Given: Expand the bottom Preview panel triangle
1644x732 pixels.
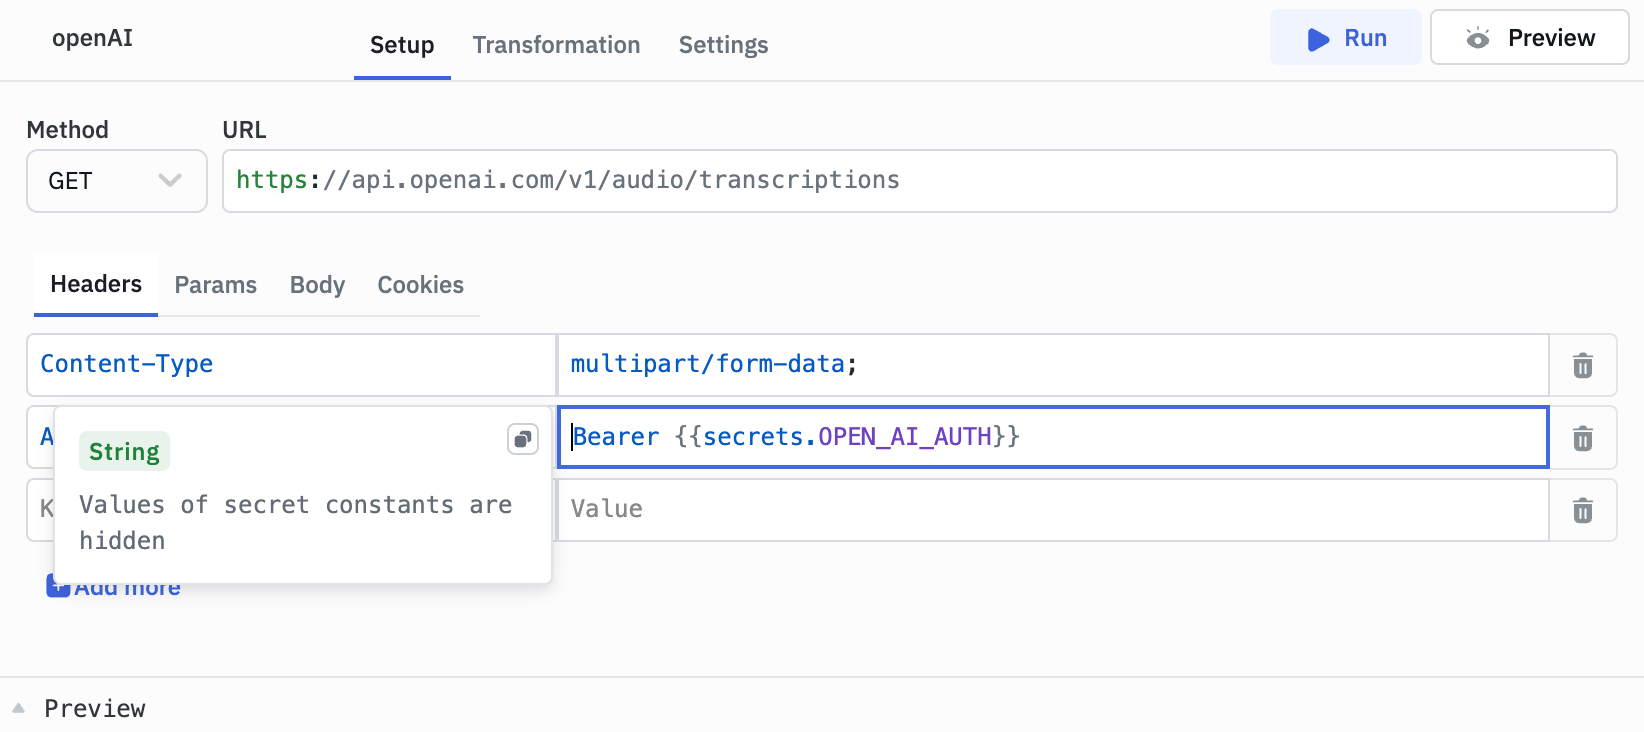Looking at the screenshot, I should [18, 708].
